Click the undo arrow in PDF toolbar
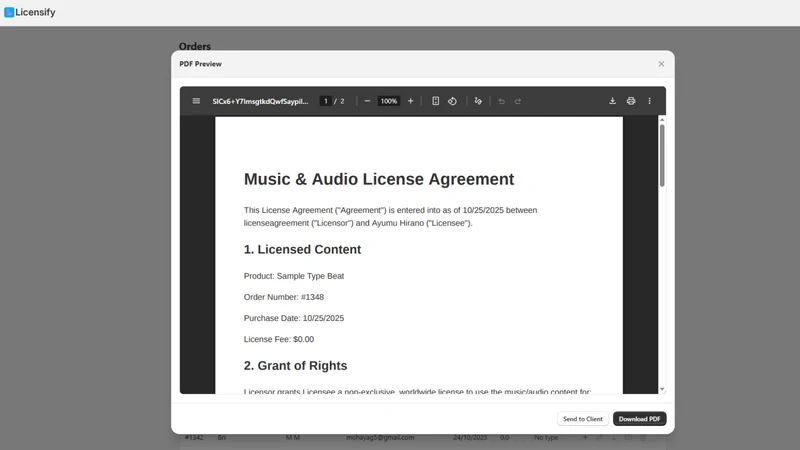This screenshot has width=800, height=450. click(502, 101)
